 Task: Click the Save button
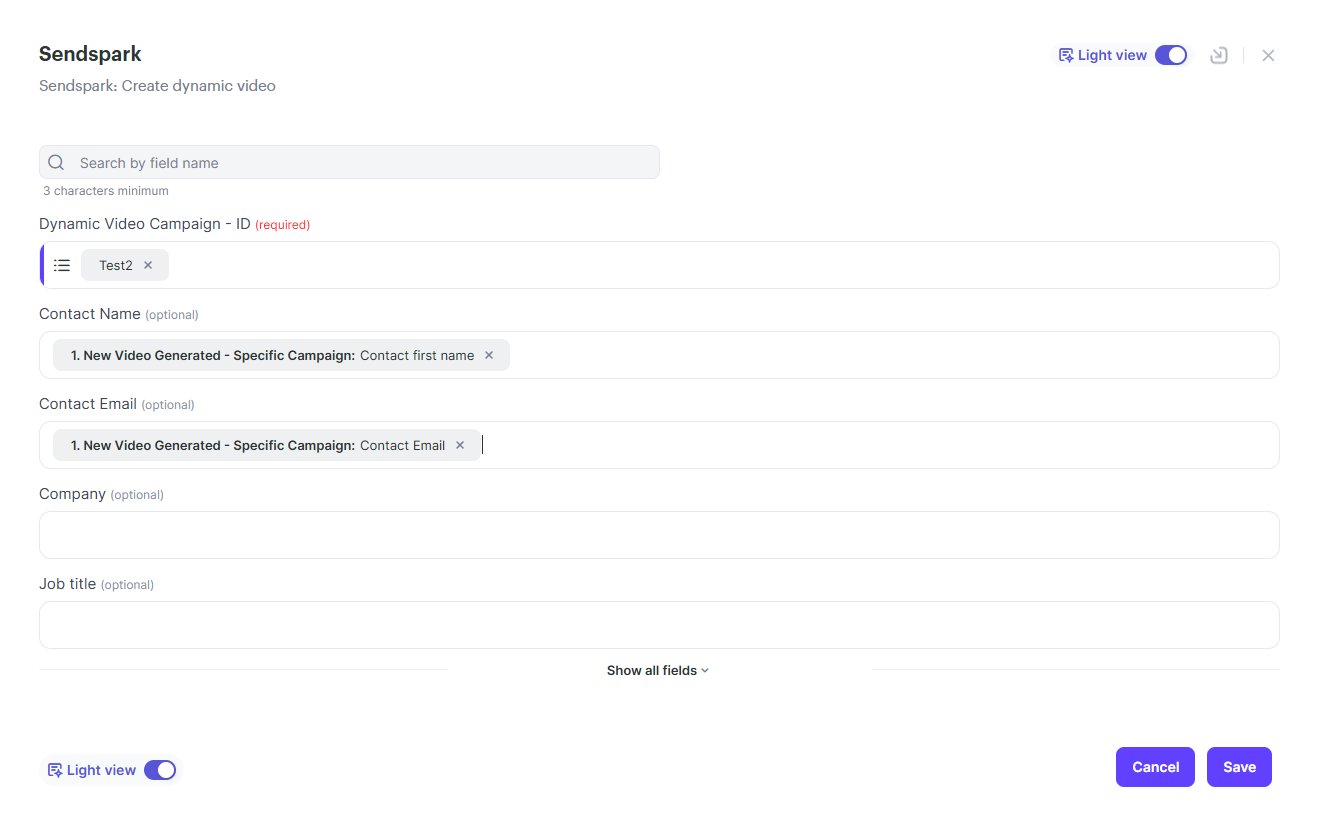[x=1239, y=767]
